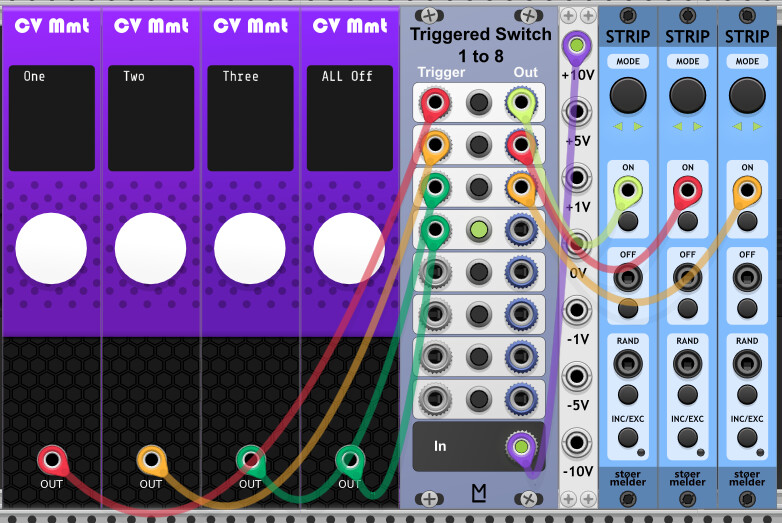Image resolution: width=782 pixels, height=523 pixels.
Task: Click the MODE knob on second STRIP
Action: (x=687, y=95)
